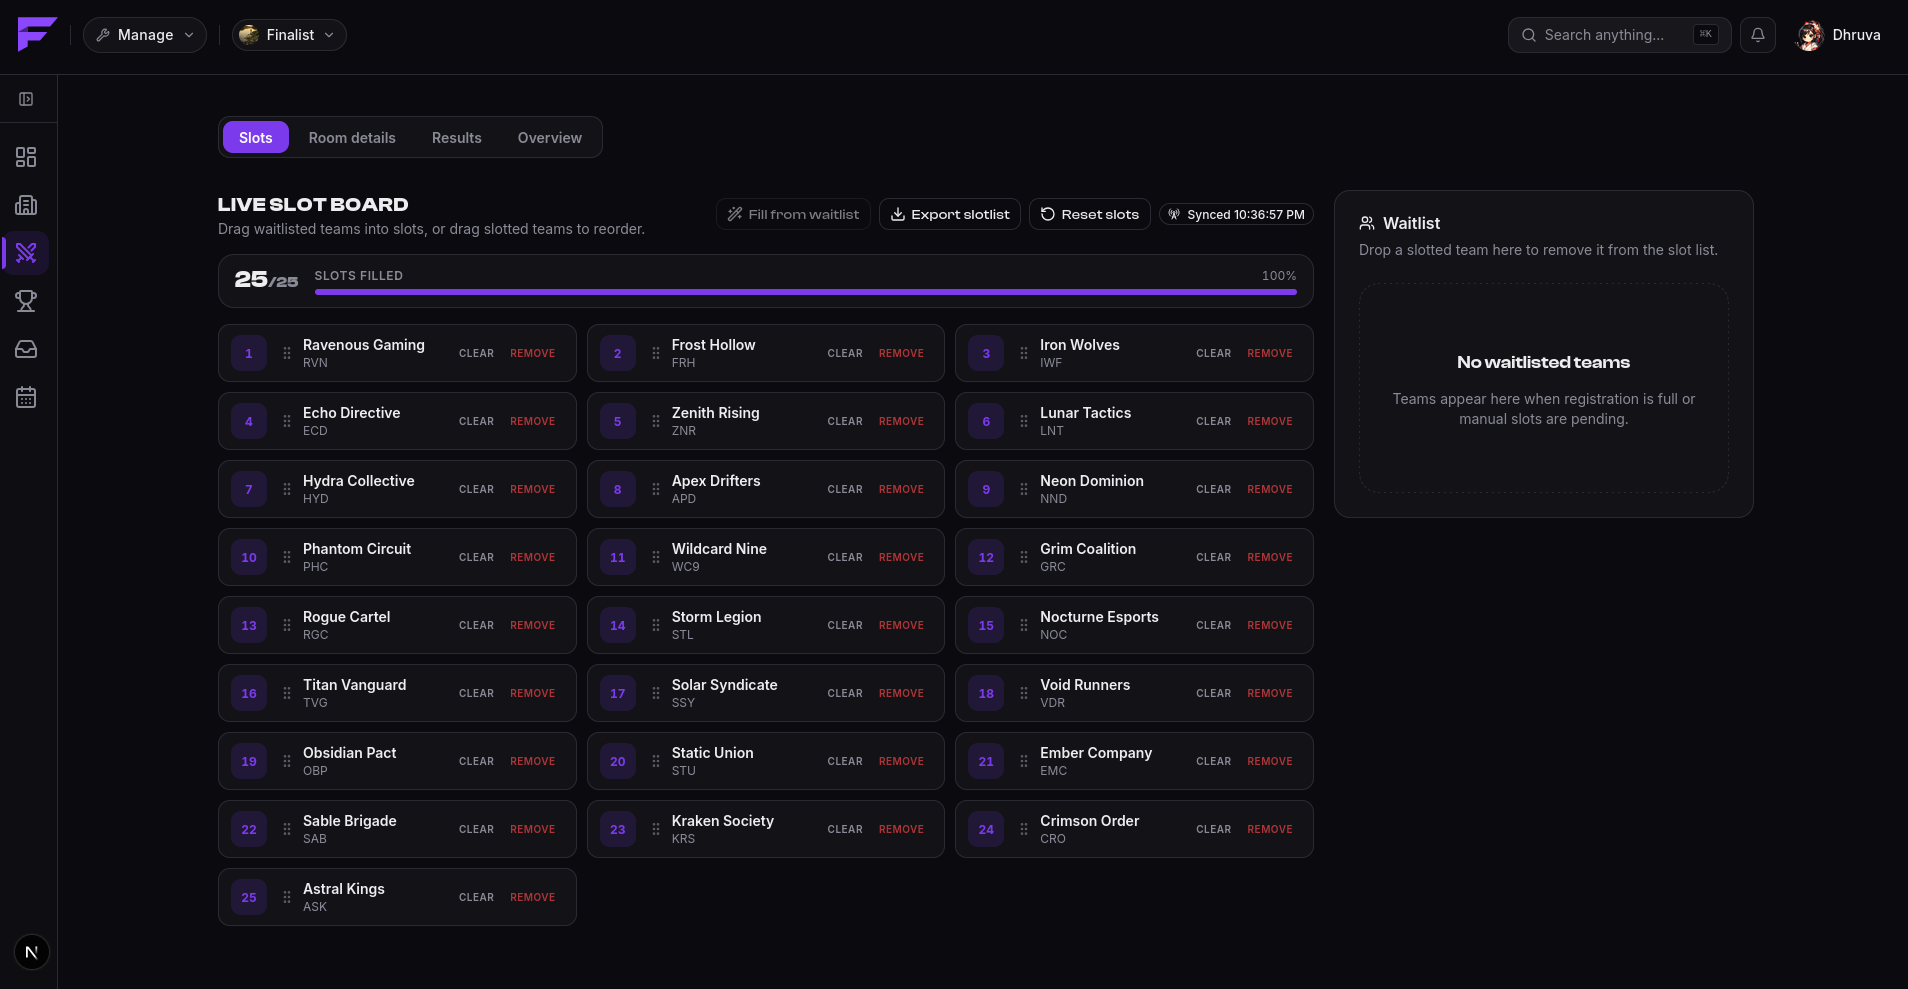Click the round N icon at bottom left

point(32,952)
